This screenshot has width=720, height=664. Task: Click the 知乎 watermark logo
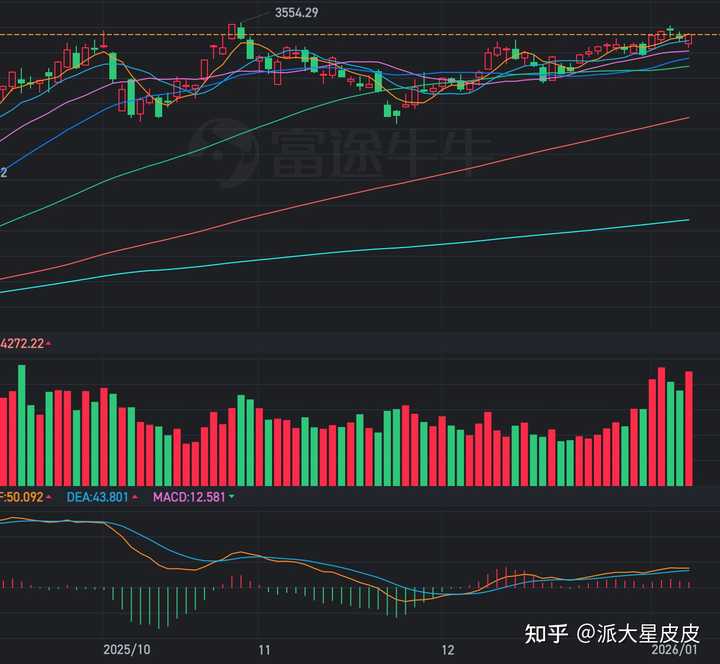[x=546, y=634]
